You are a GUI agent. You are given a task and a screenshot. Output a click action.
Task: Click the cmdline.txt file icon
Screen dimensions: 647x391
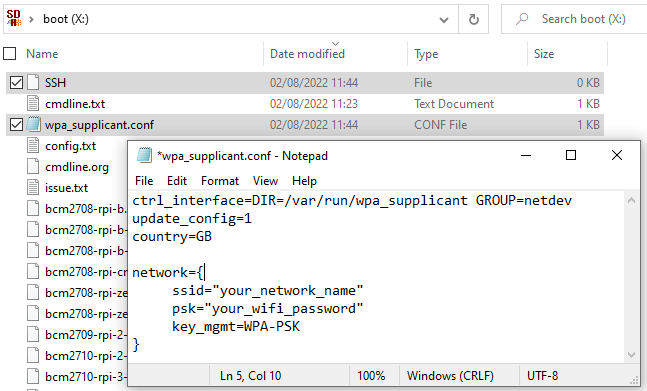(x=33, y=104)
